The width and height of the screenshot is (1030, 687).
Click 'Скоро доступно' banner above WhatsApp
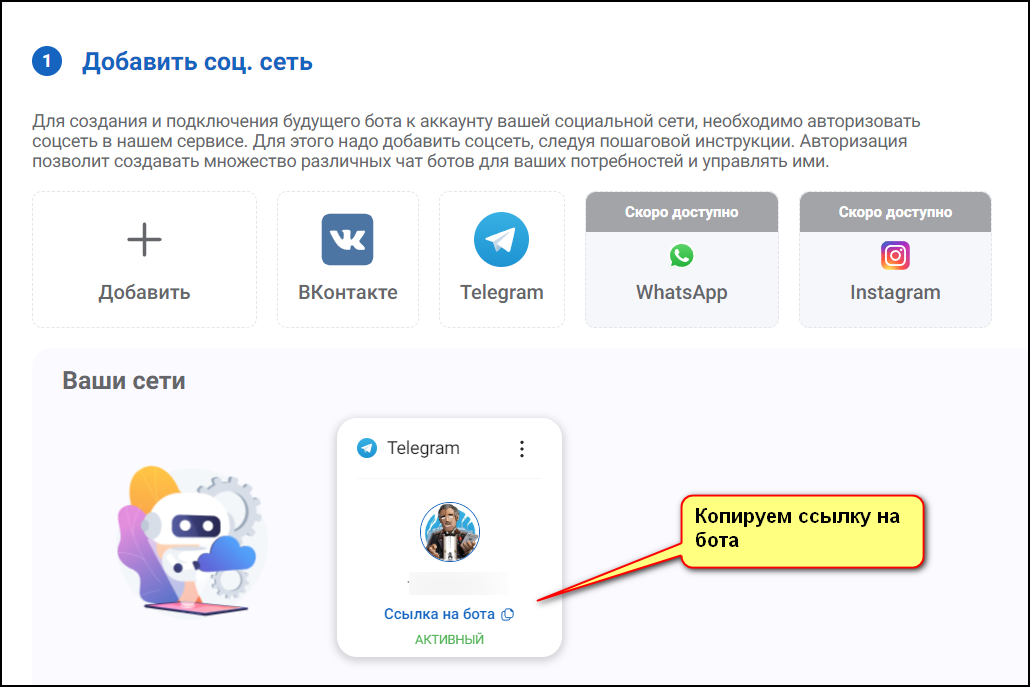point(682,212)
